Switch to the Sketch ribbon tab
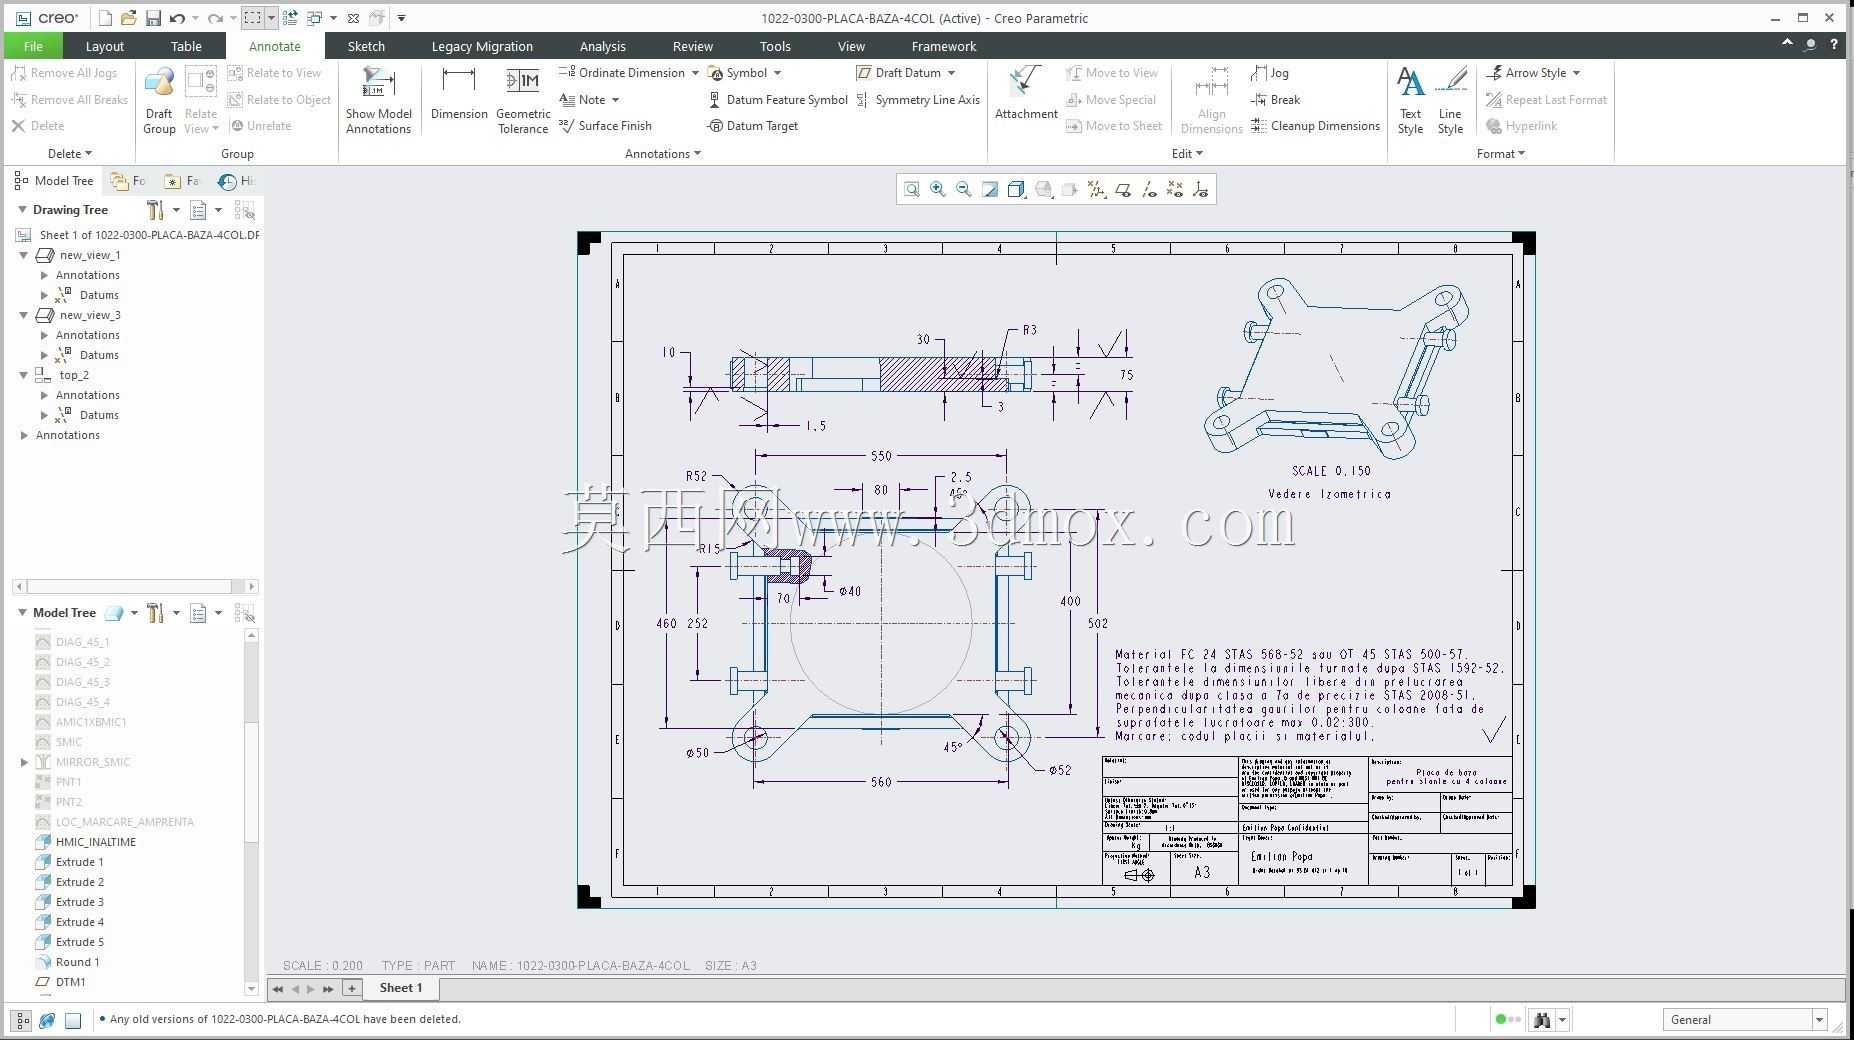1854x1040 pixels. click(366, 46)
